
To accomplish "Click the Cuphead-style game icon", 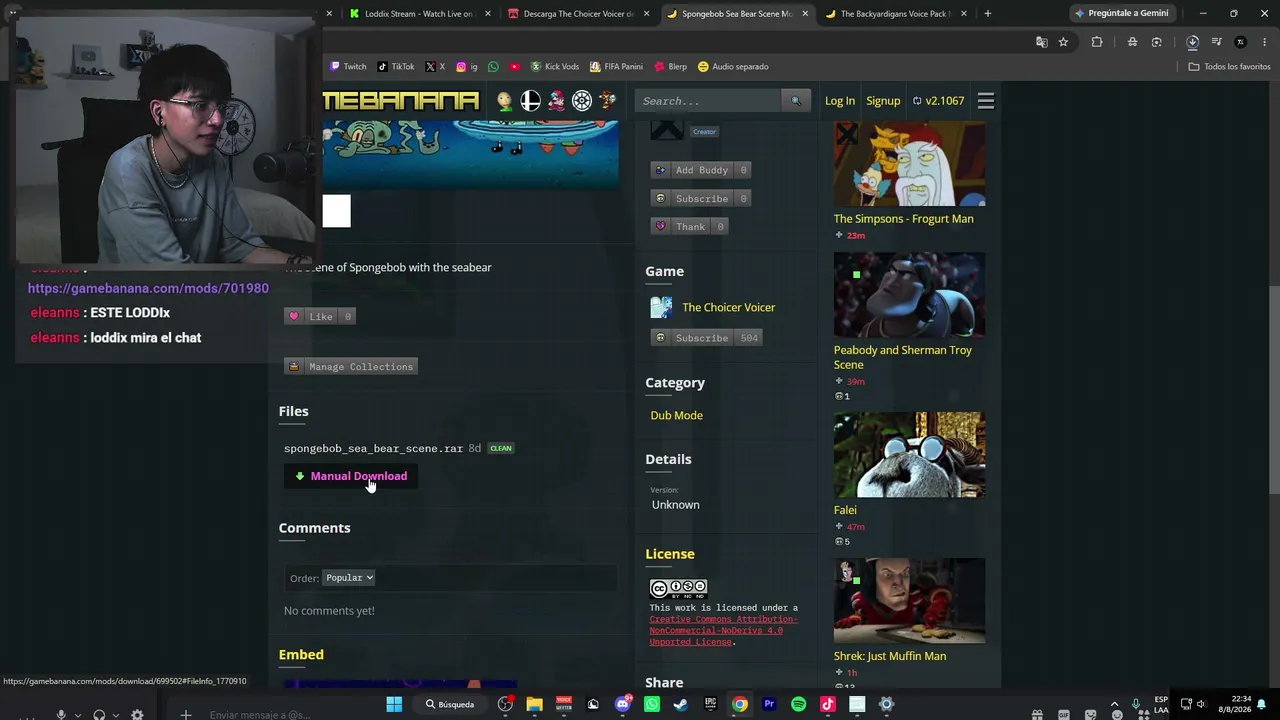I will pos(607,101).
